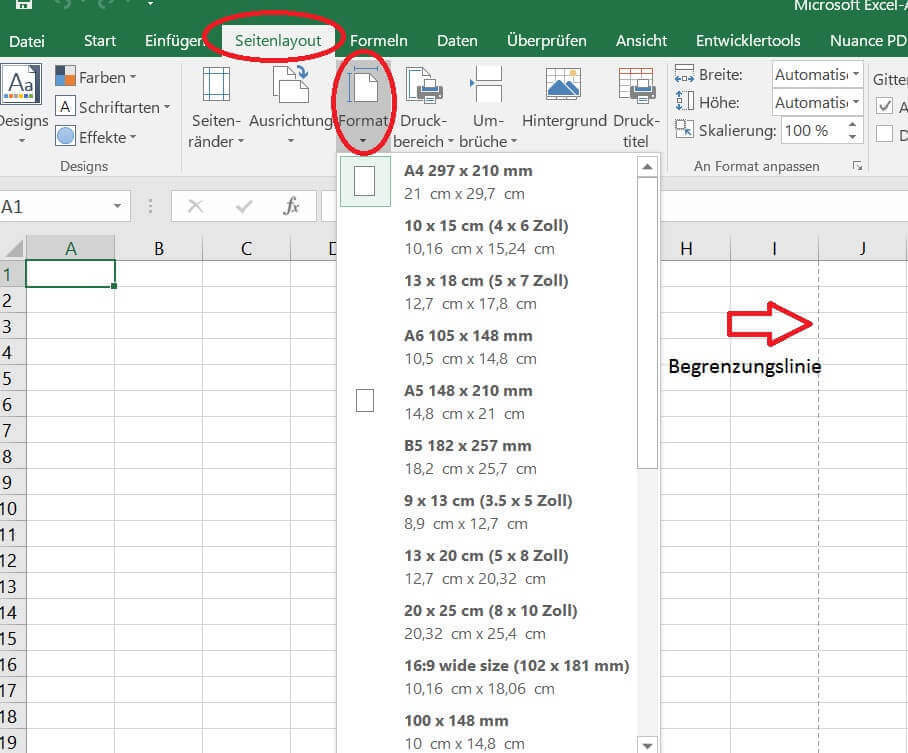Open the page setup dialog launcher
This screenshot has height=753, width=908.
(857, 166)
